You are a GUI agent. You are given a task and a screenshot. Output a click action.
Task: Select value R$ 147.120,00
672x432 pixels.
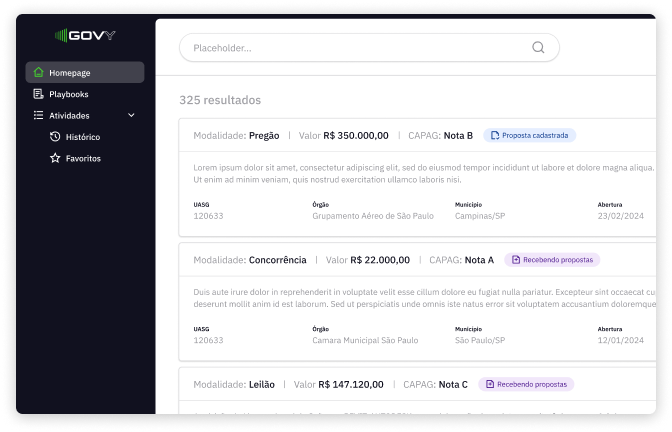tap(351, 384)
